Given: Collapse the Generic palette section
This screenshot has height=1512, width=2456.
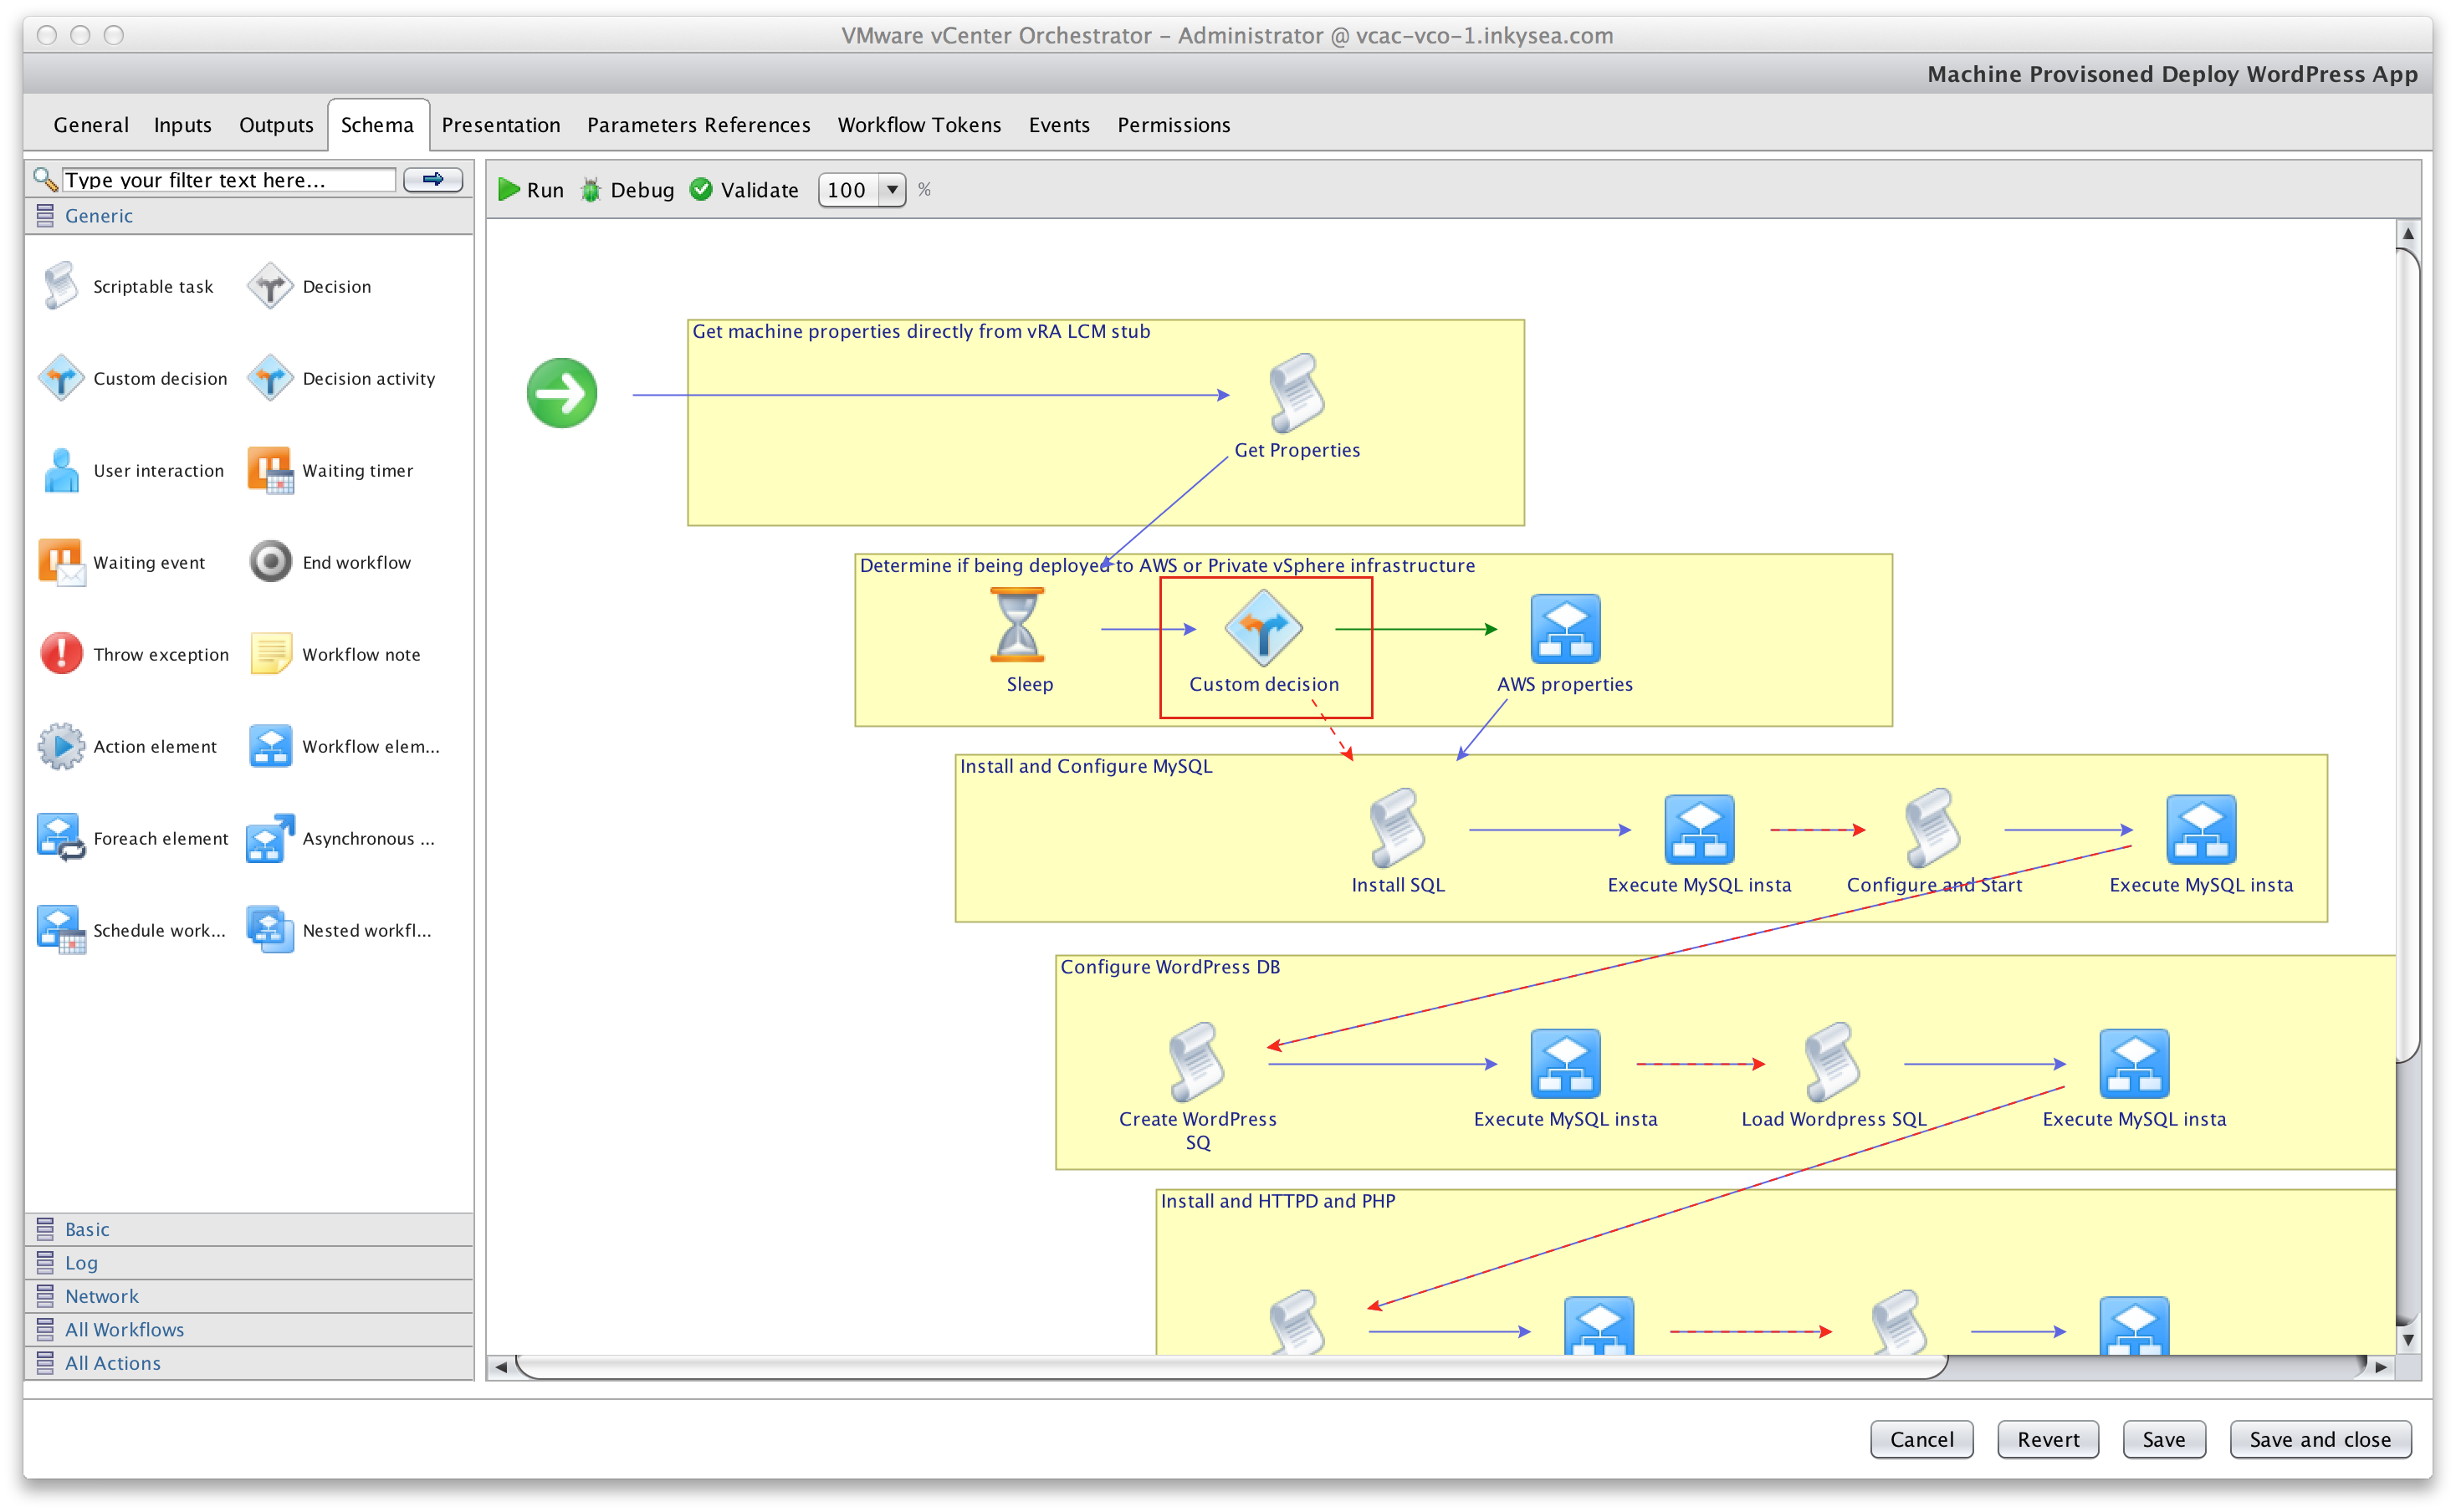Looking at the screenshot, I should coord(98,216).
